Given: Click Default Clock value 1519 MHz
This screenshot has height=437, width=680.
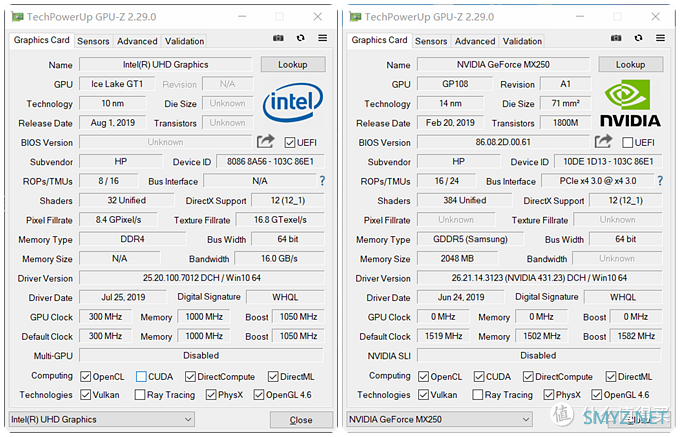Looking at the screenshot, I should tap(443, 336).
